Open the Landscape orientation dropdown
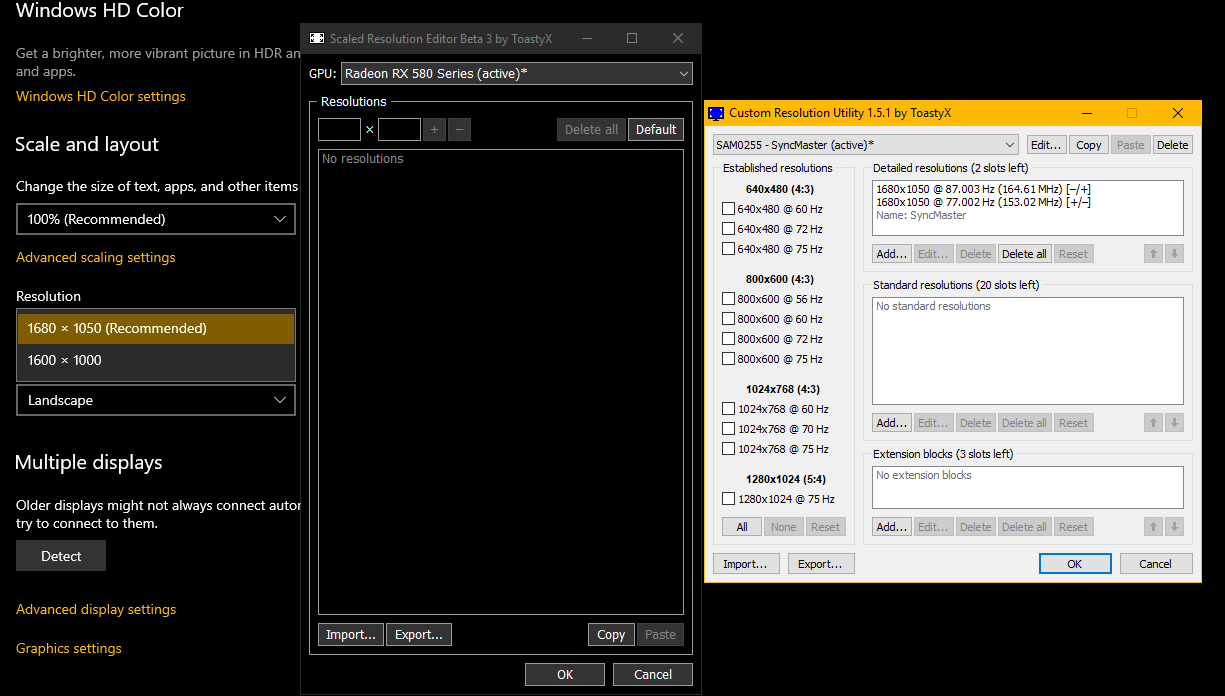The height and width of the screenshot is (696, 1225). pos(156,400)
